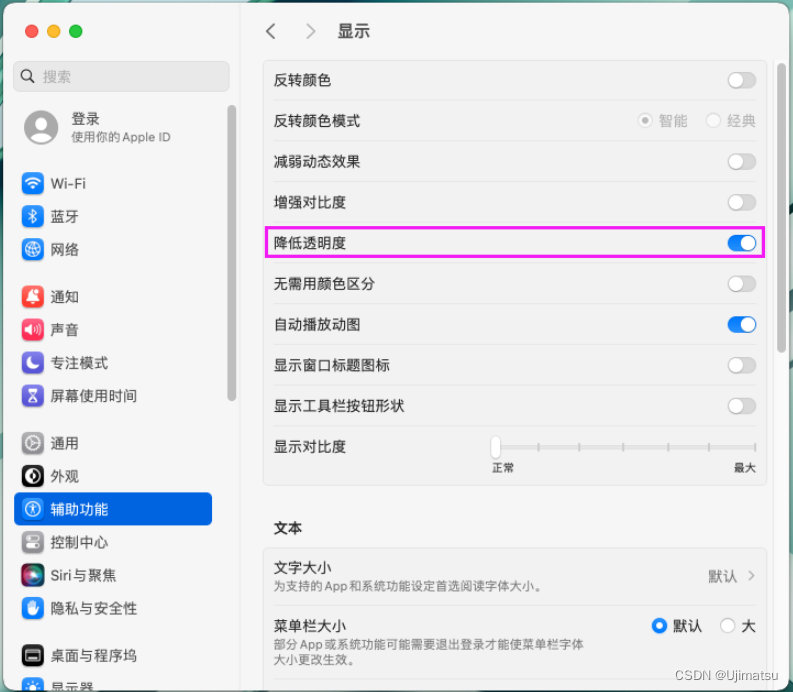Open the Appearance (外观) icon
Screen dimensions: 793x692
point(33,476)
